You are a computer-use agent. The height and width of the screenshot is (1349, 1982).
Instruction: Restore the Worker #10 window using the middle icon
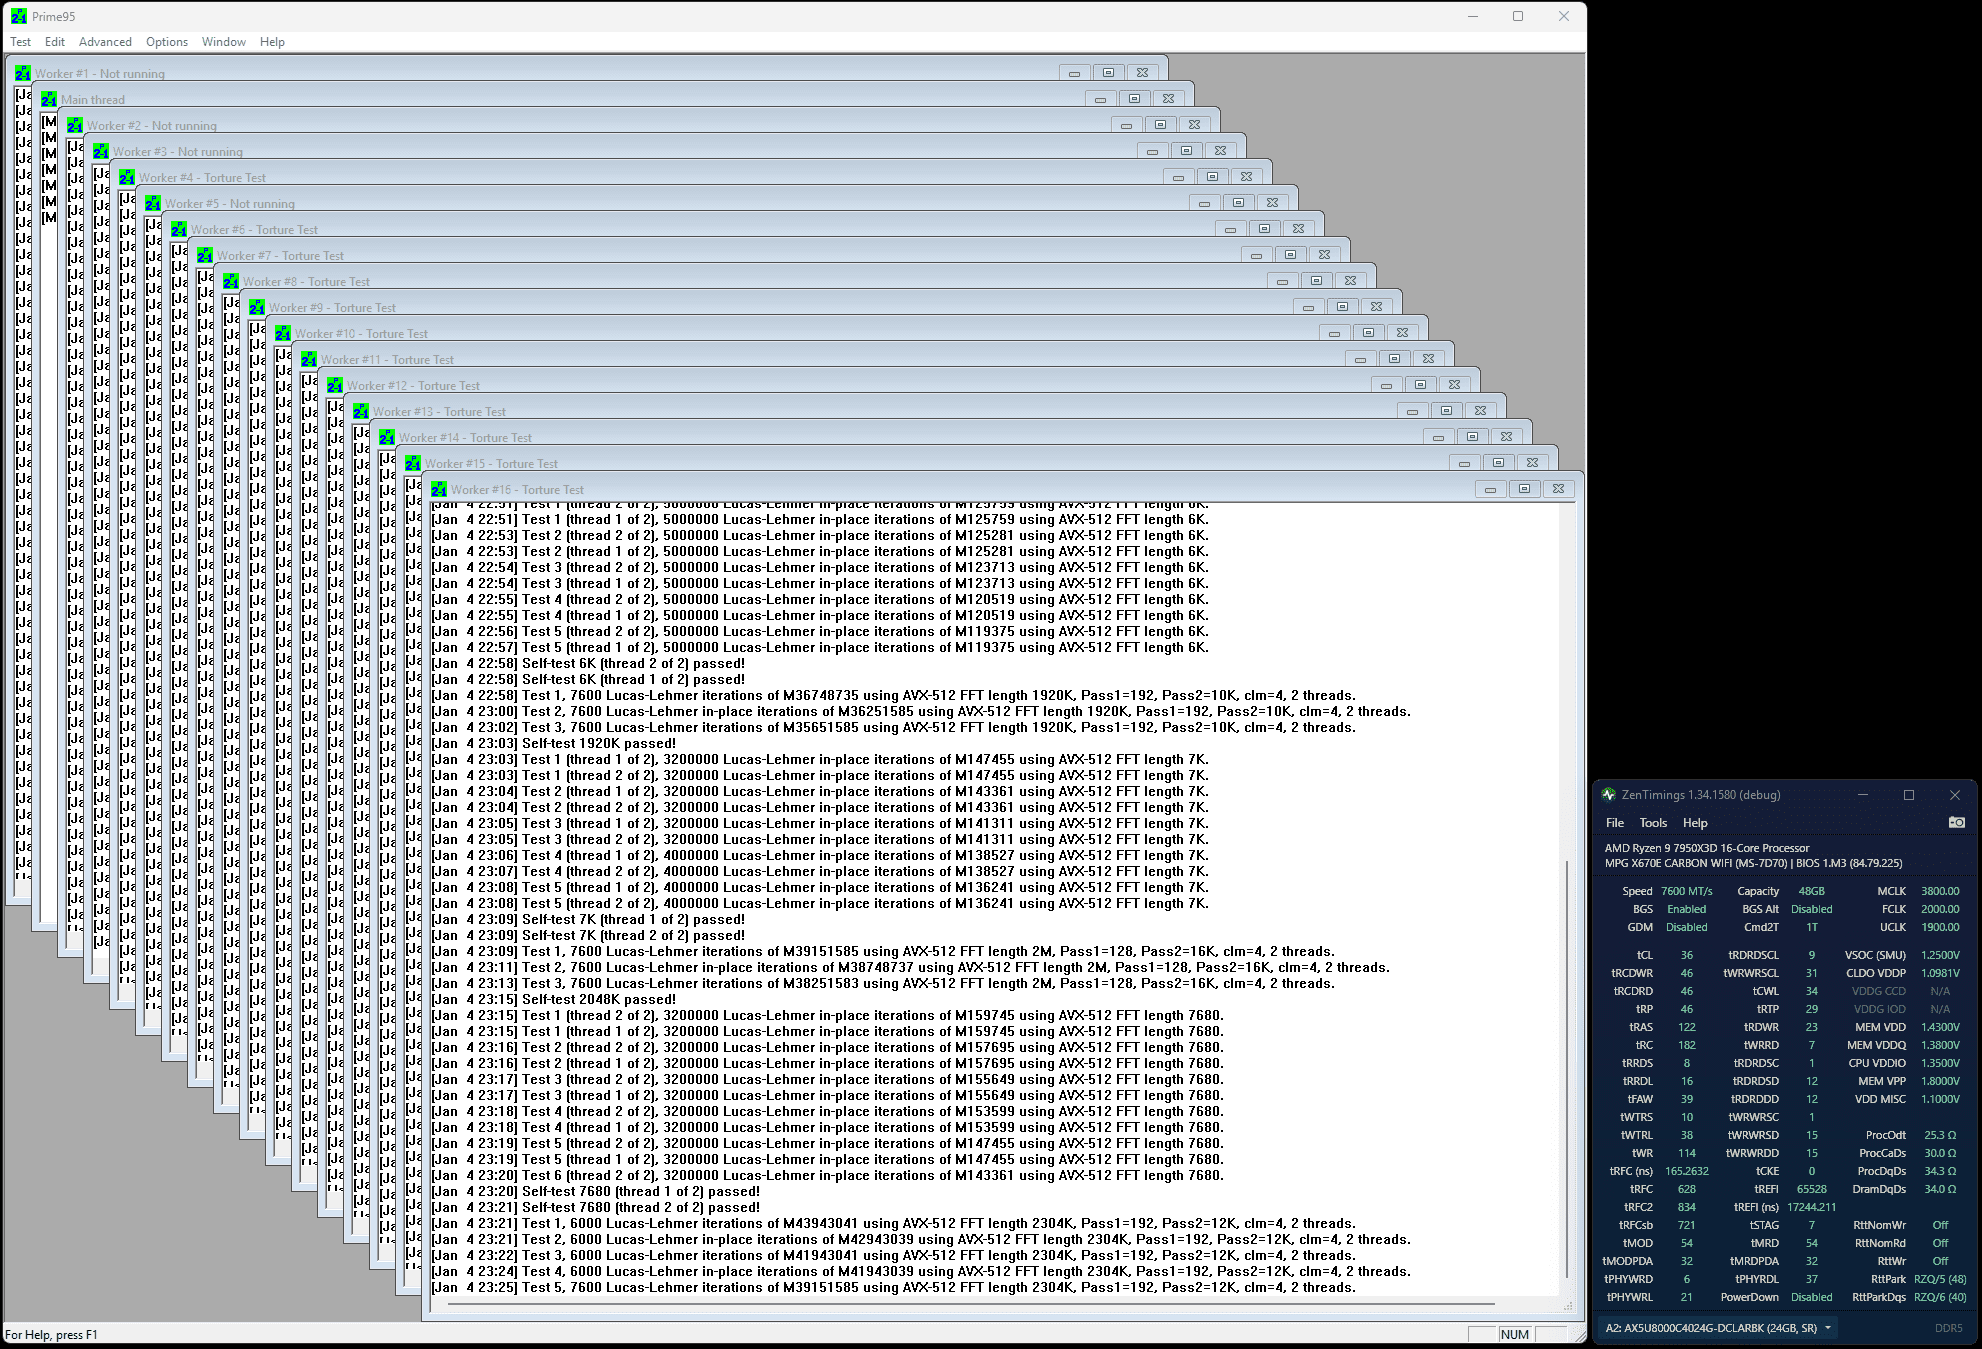(1368, 333)
